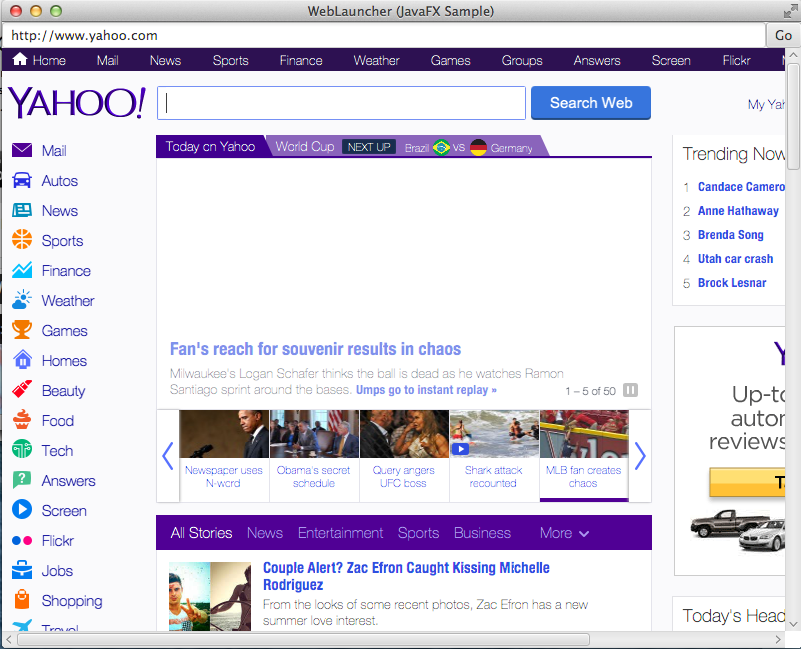Show next story thumbnails with right arrow
This screenshot has width=801, height=649.
(640, 456)
